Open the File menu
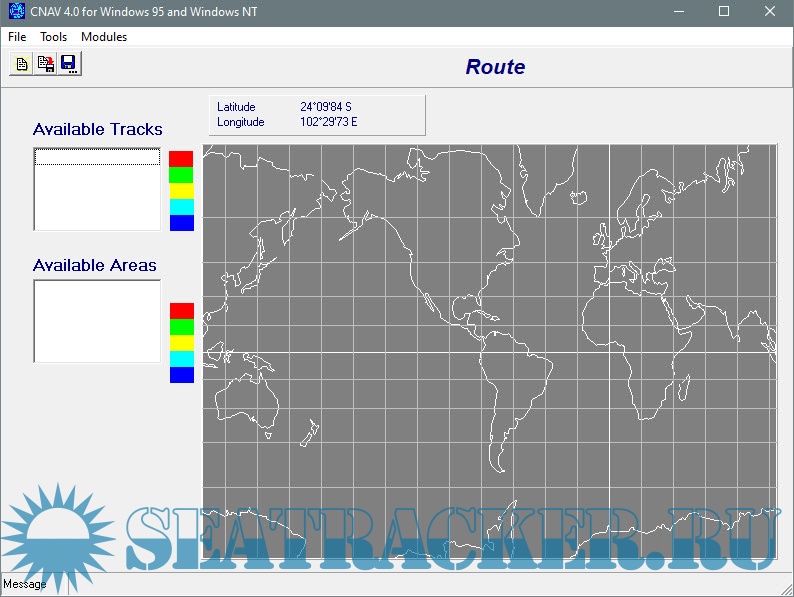Viewport: 794px width, 597px height. point(17,37)
